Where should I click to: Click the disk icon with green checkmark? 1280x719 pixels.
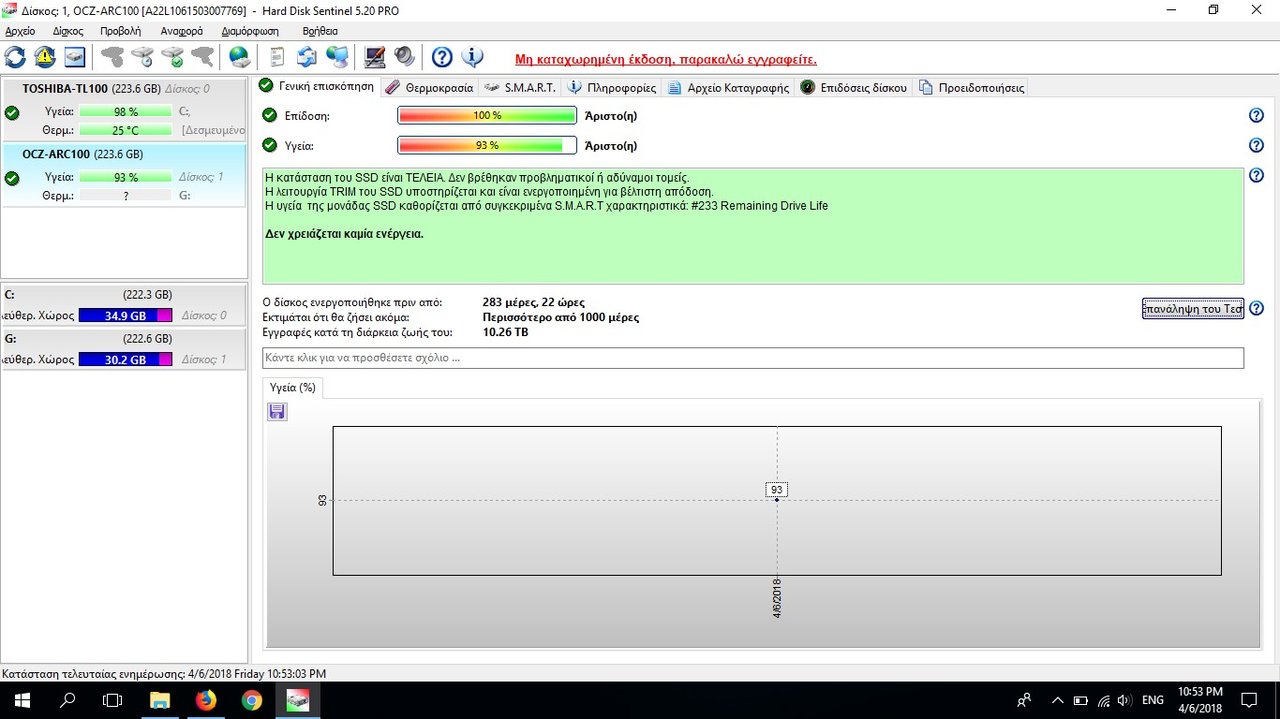point(173,57)
